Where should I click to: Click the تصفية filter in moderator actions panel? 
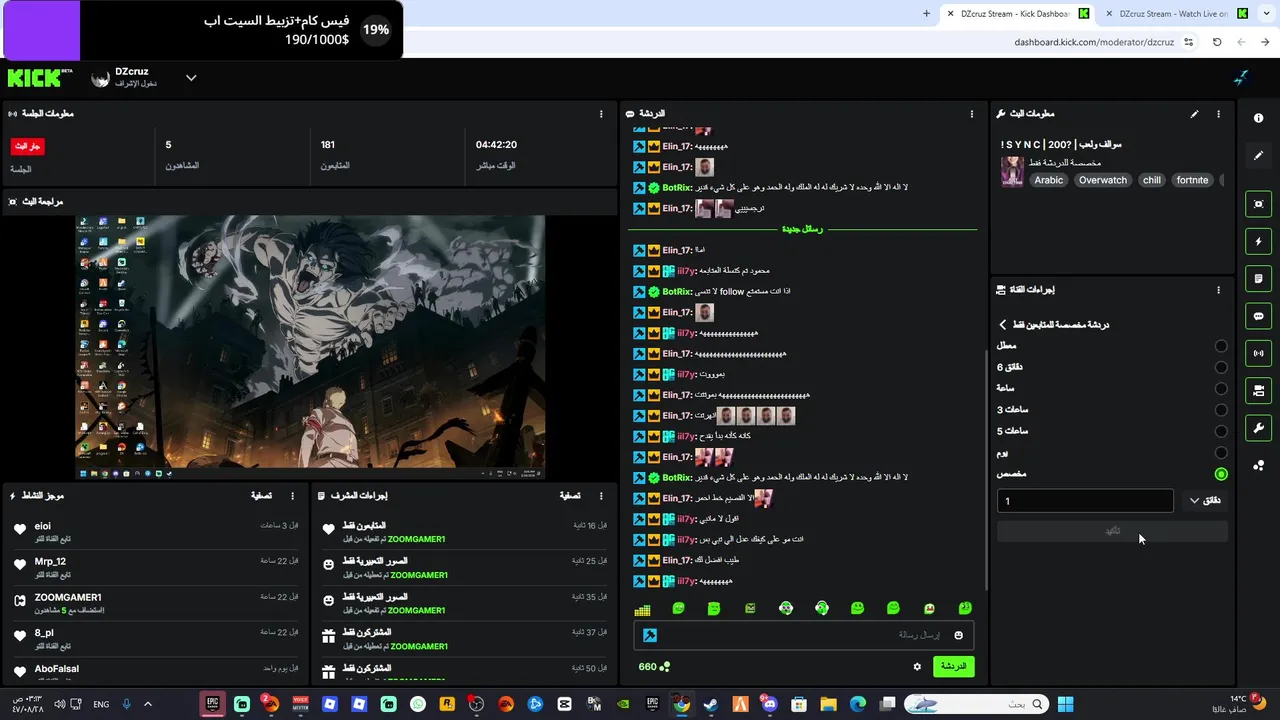pos(569,496)
